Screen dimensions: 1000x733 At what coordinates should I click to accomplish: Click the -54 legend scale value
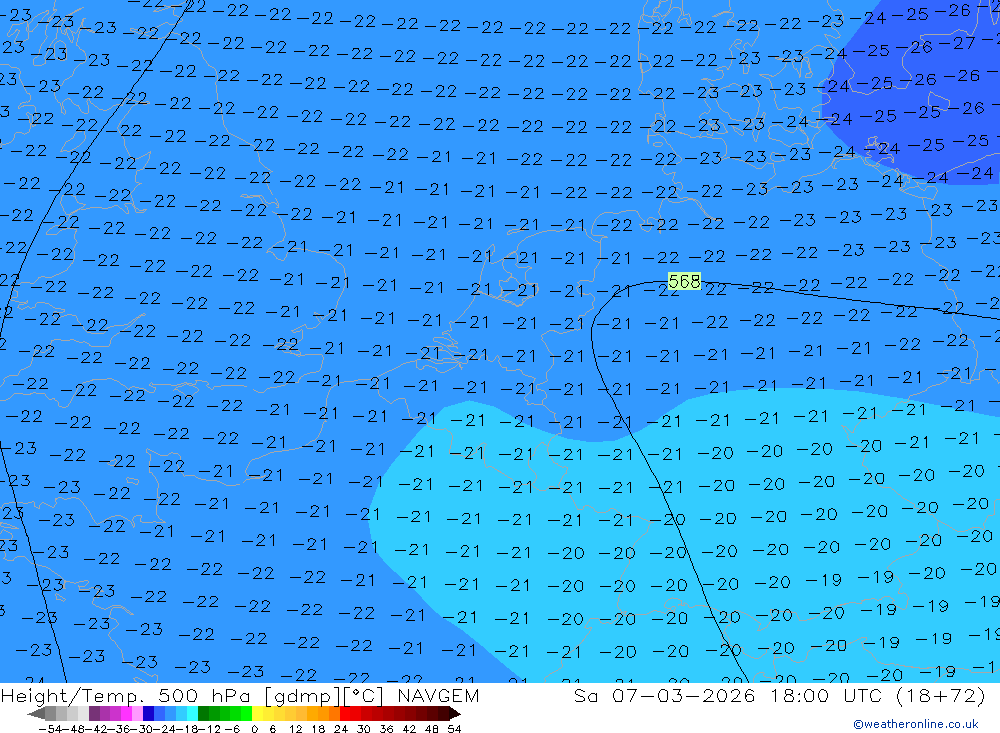50,729
